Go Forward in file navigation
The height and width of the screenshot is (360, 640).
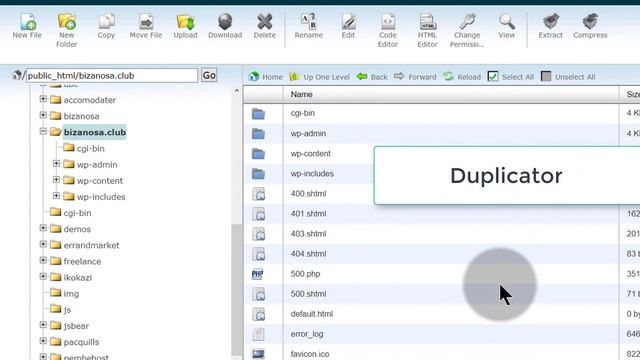415,77
